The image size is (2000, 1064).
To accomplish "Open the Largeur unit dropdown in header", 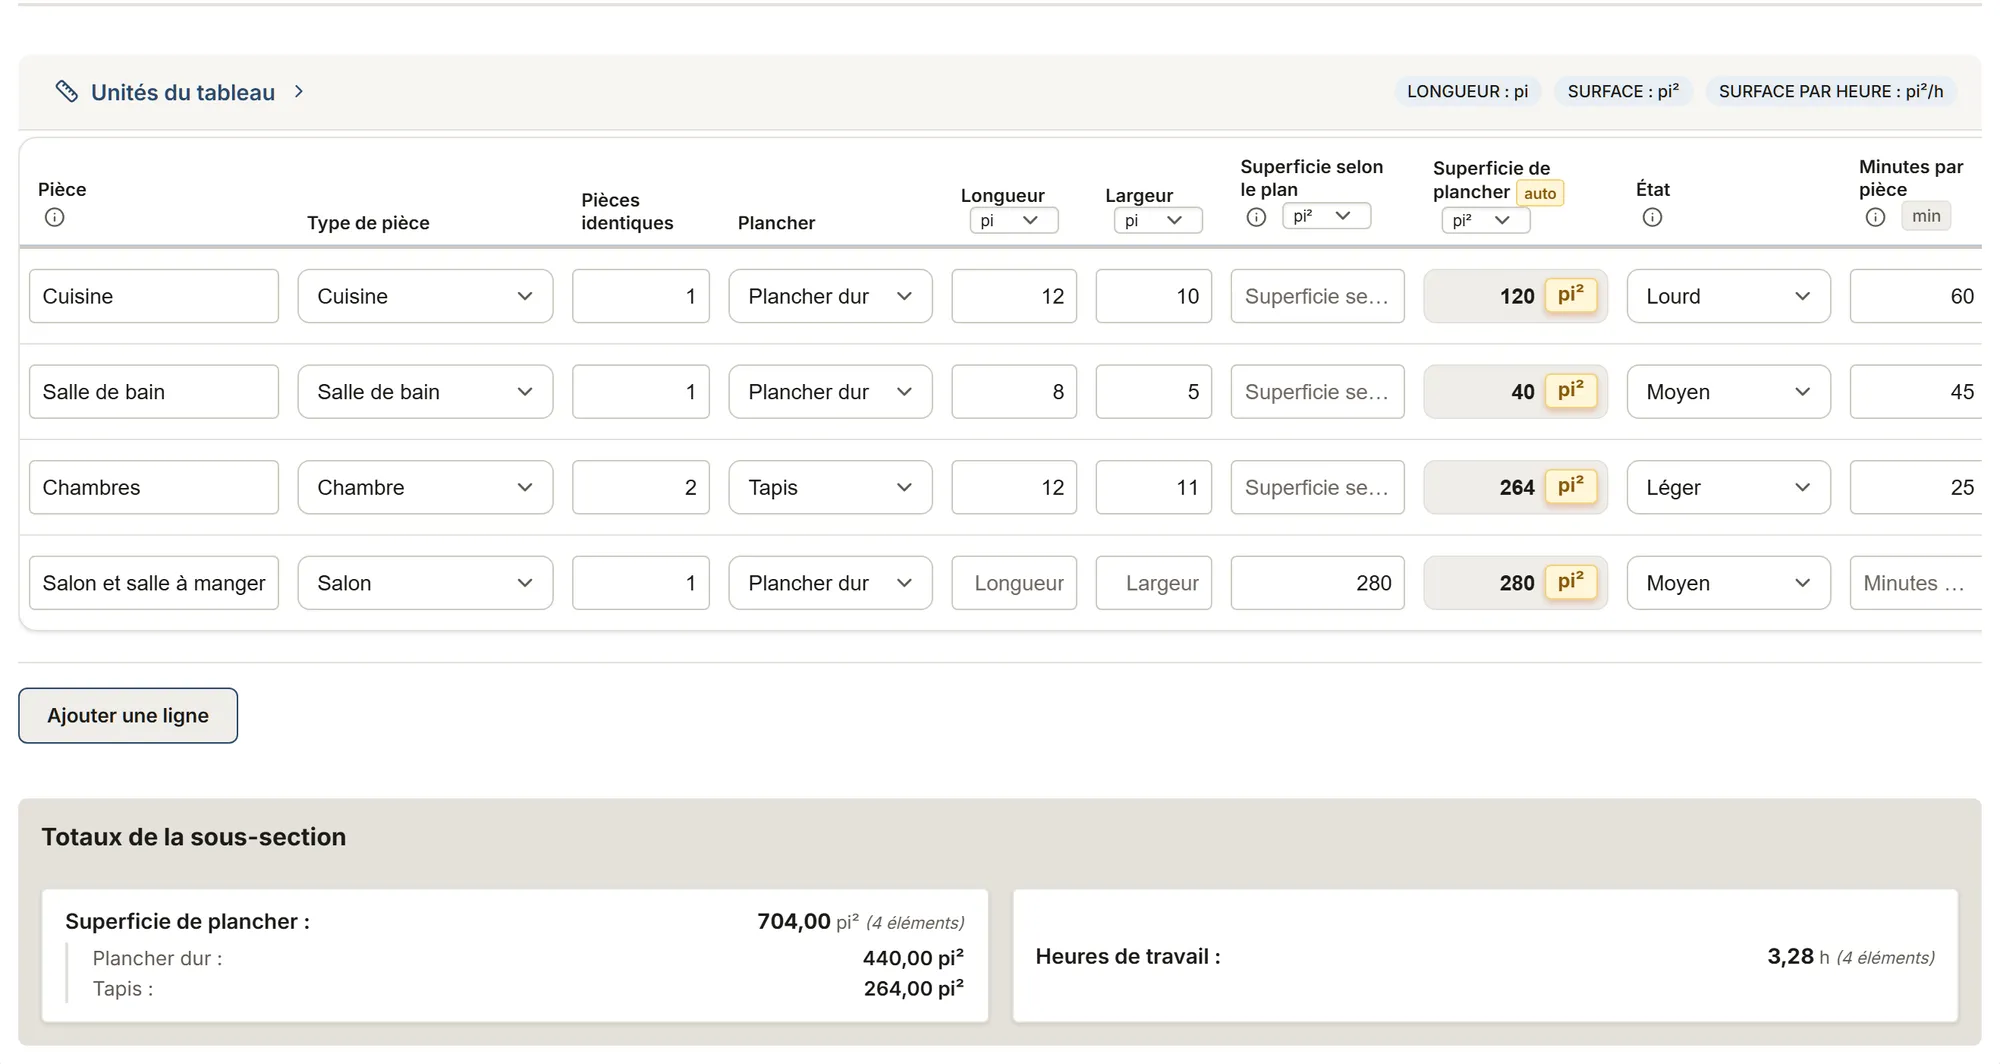I will point(1158,221).
